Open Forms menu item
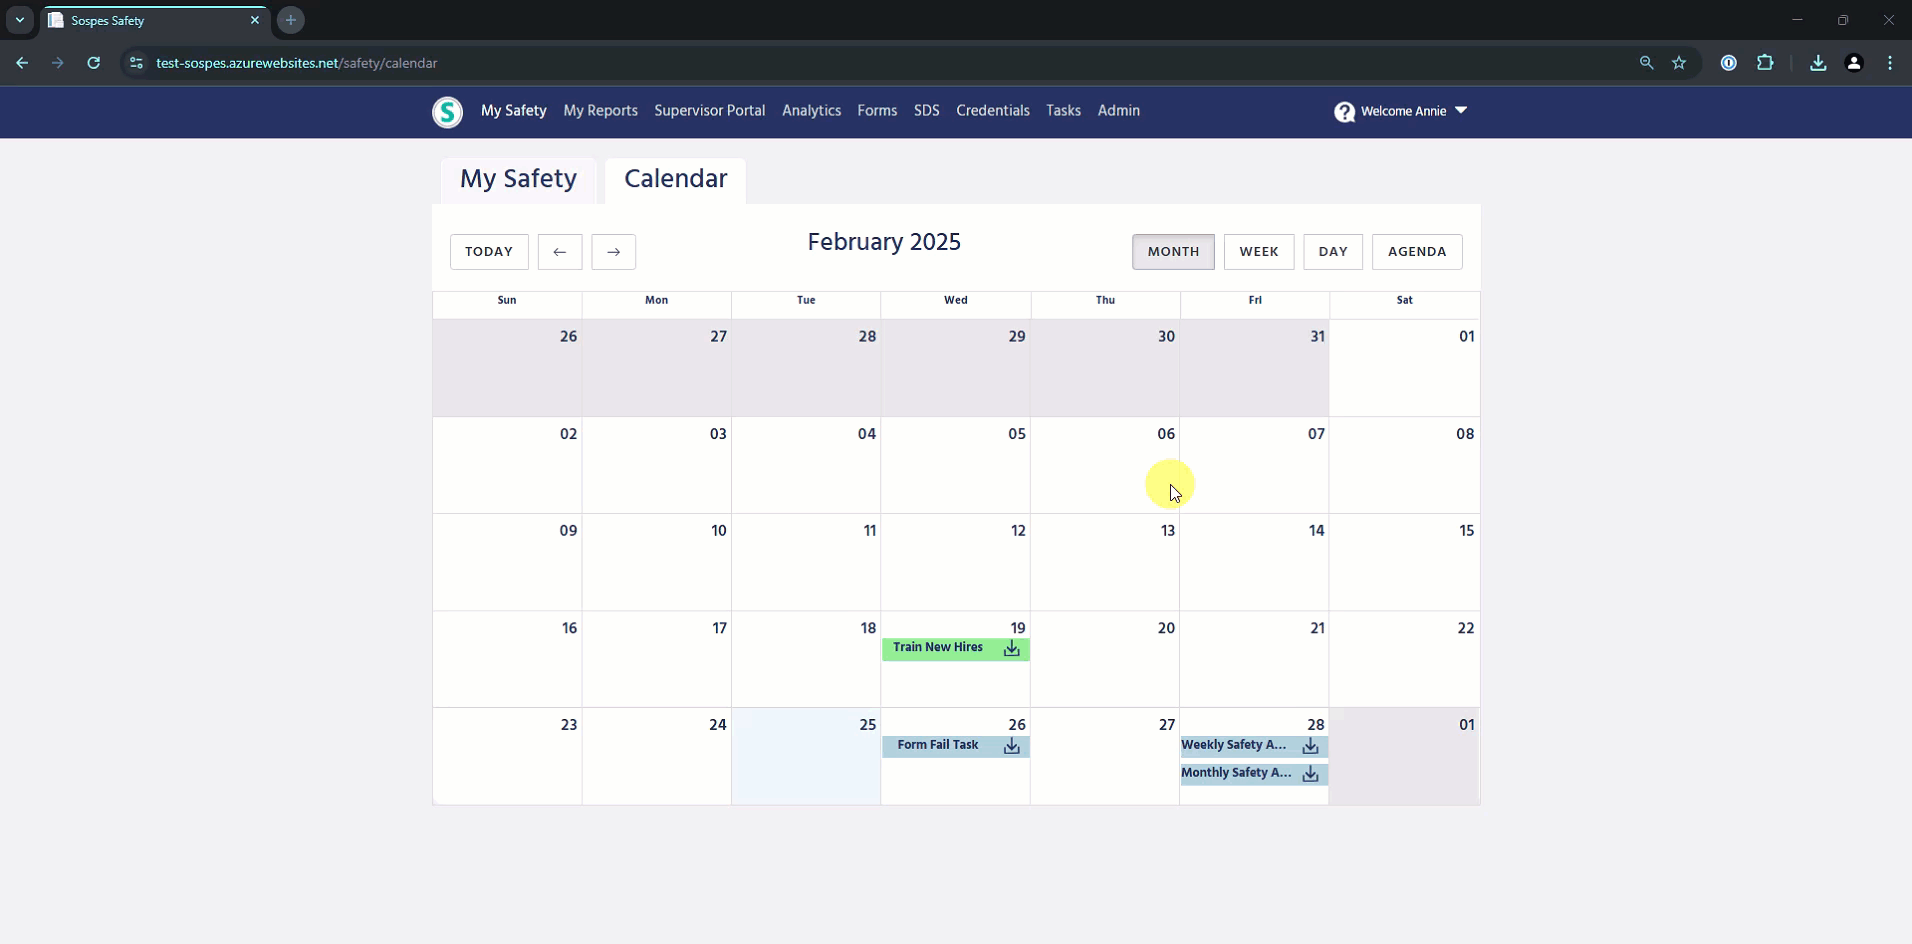This screenshot has height=944, width=1912. 877,111
